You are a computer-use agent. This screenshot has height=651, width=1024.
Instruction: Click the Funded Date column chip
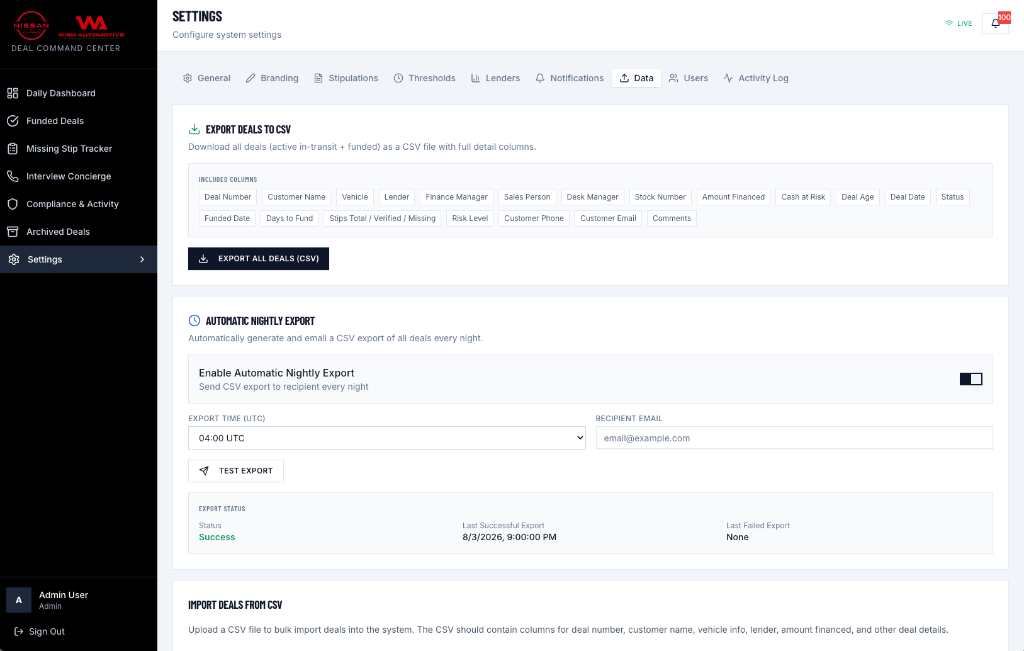tap(227, 219)
